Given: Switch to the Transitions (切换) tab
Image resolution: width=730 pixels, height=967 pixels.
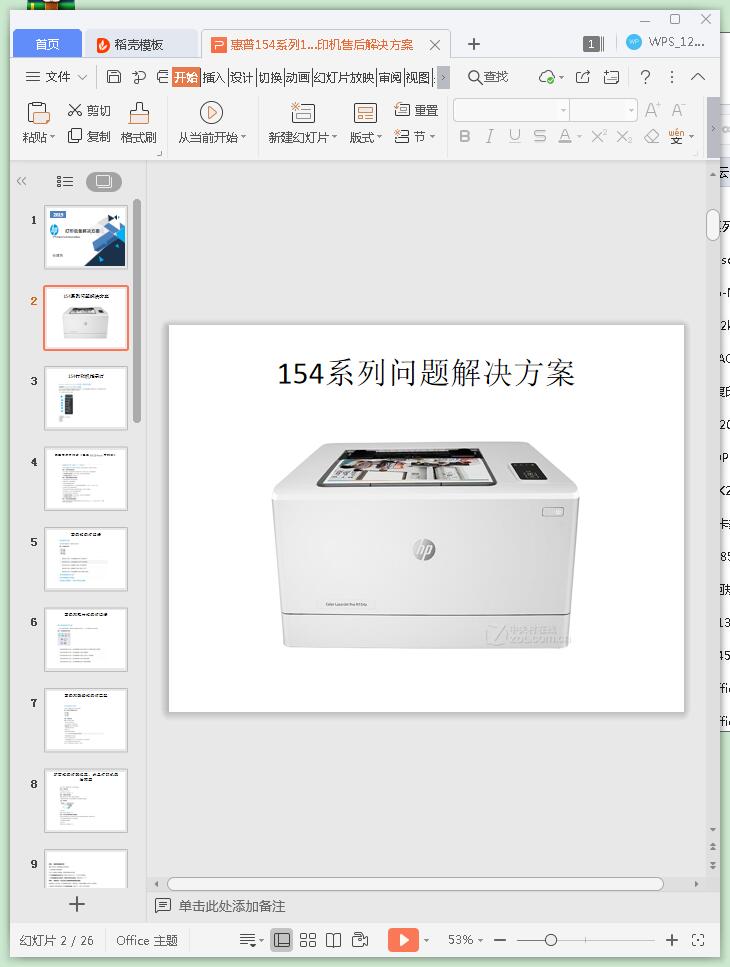Looking at the screenshot, I should coord(270,77).
